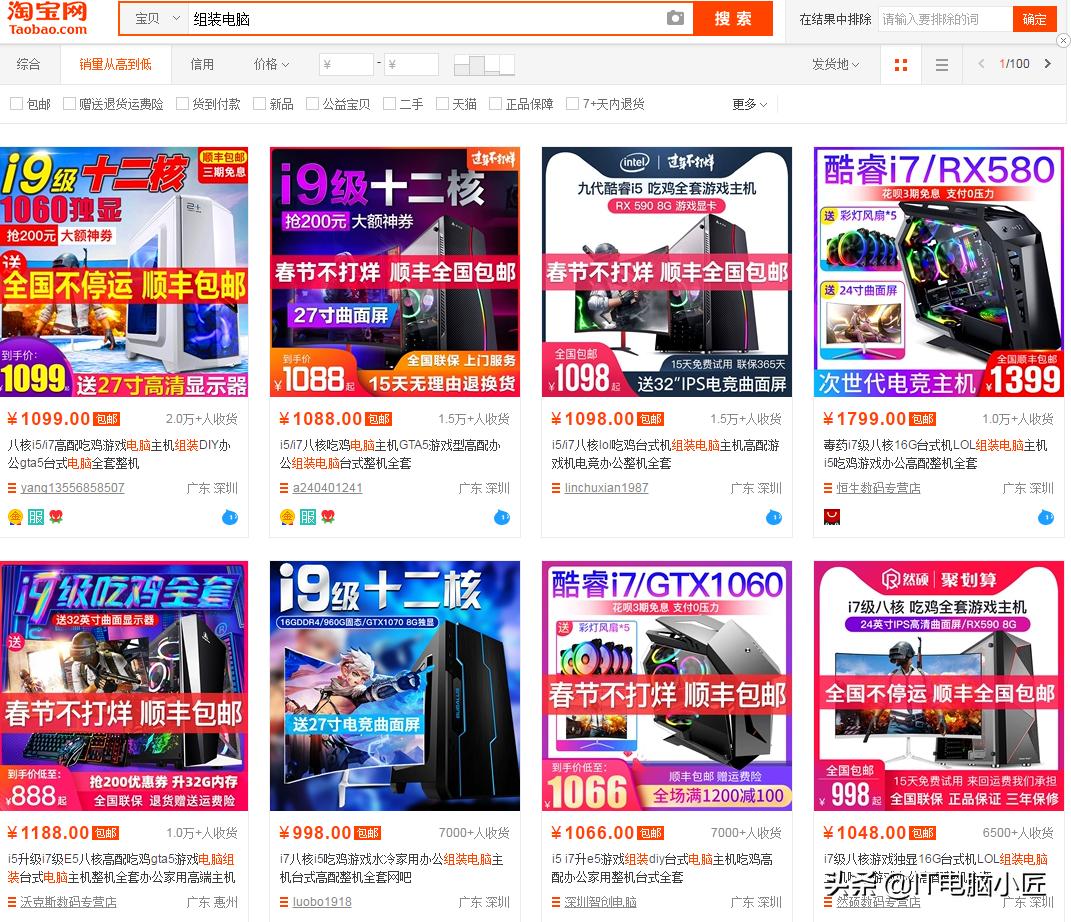Enable the 包邮 filter checkbox
Image resolution: width=1071 pixels, height=922 pixels.
pos(16,103)
